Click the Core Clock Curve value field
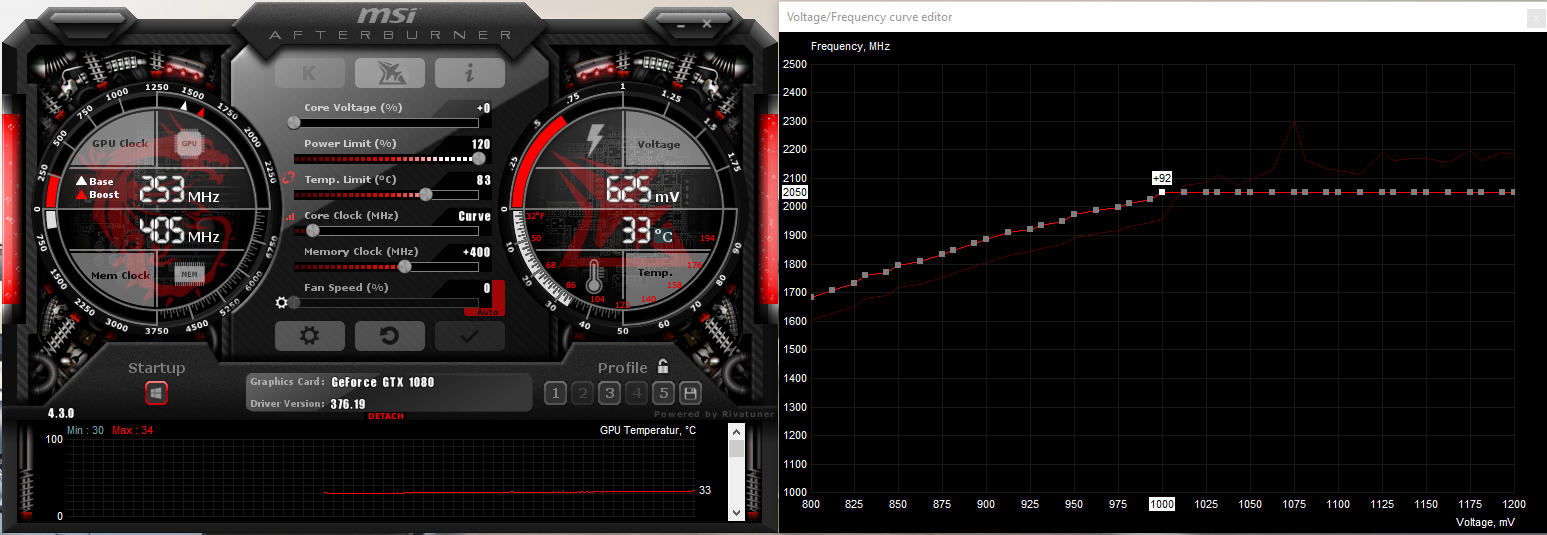 474,216
